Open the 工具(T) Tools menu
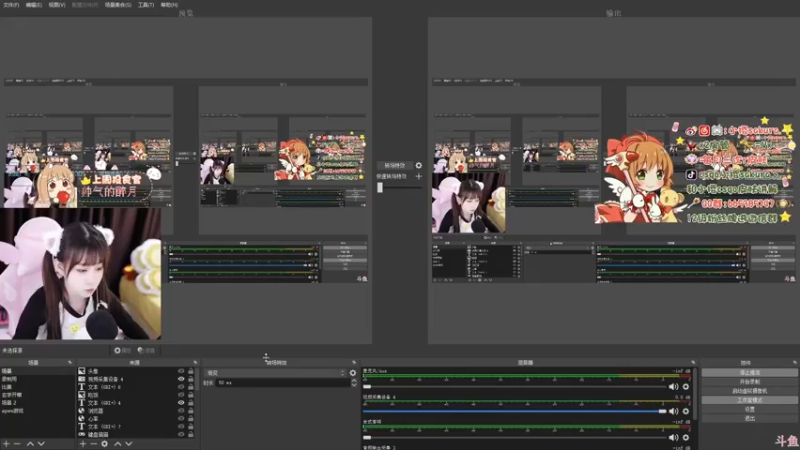Image resolution: width=800 pixels, height=450 pixels. pos(146,5)
